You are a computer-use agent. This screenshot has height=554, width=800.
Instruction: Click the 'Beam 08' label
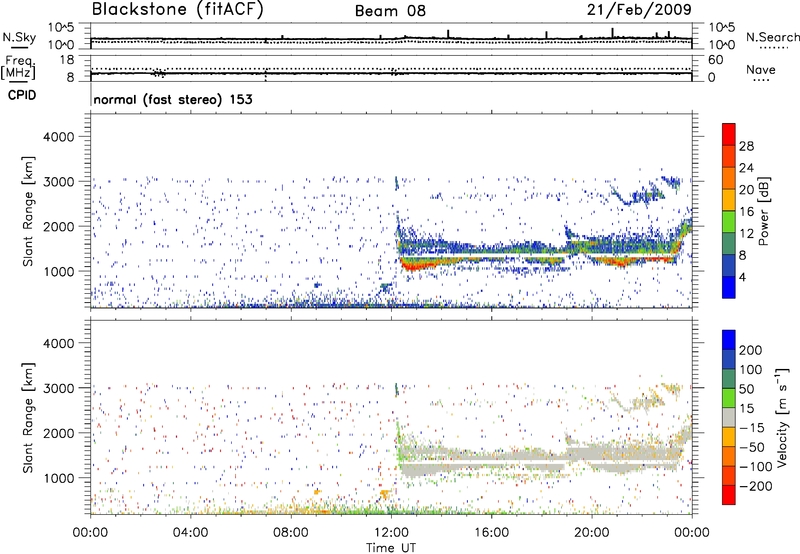[390, 11]
